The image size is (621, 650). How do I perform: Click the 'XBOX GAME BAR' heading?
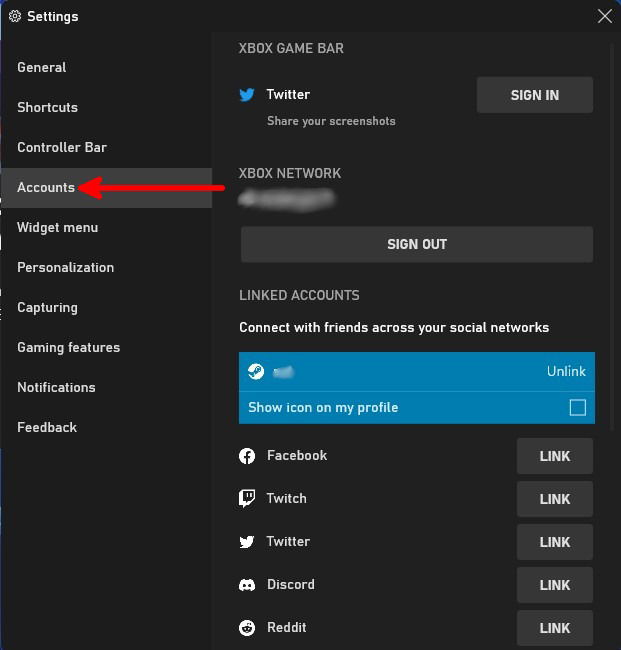(291, 48)
